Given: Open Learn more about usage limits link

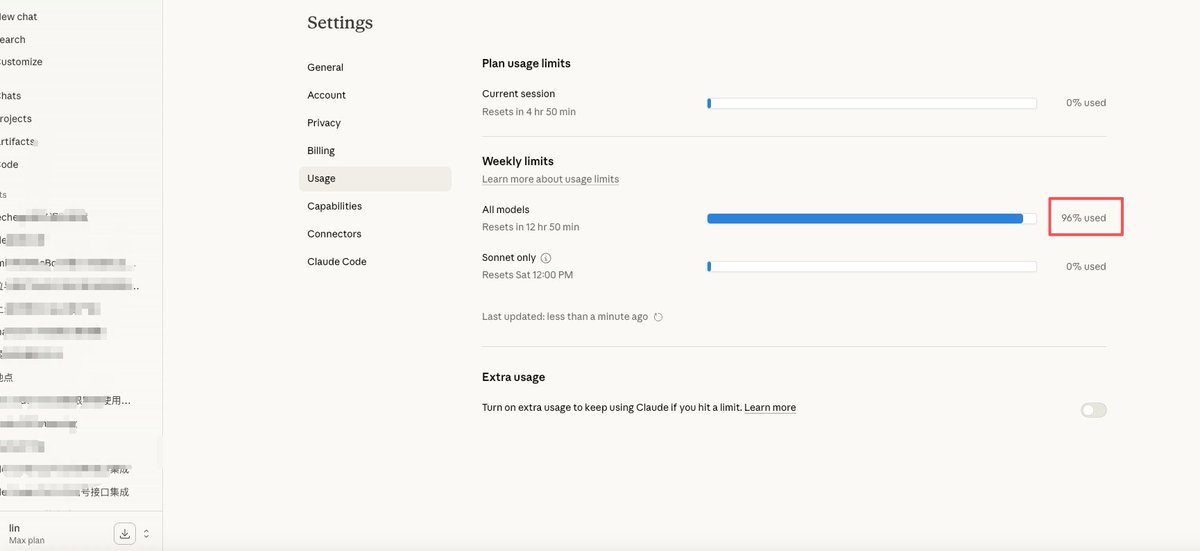Looking at the screenshot, I should [550, 179].
